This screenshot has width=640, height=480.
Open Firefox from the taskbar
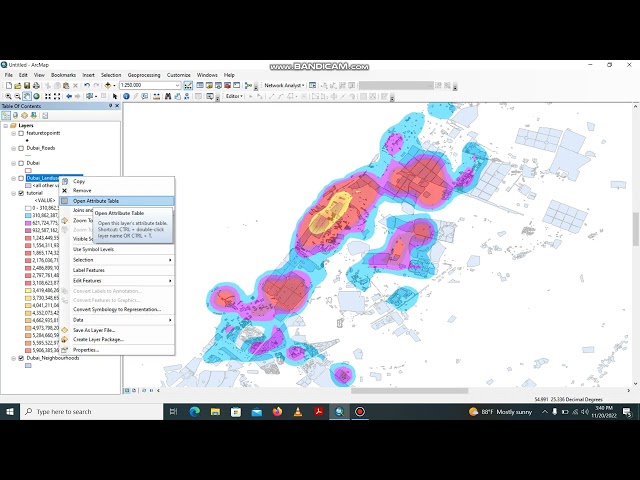pyautogui.click(x=278, y=412)
